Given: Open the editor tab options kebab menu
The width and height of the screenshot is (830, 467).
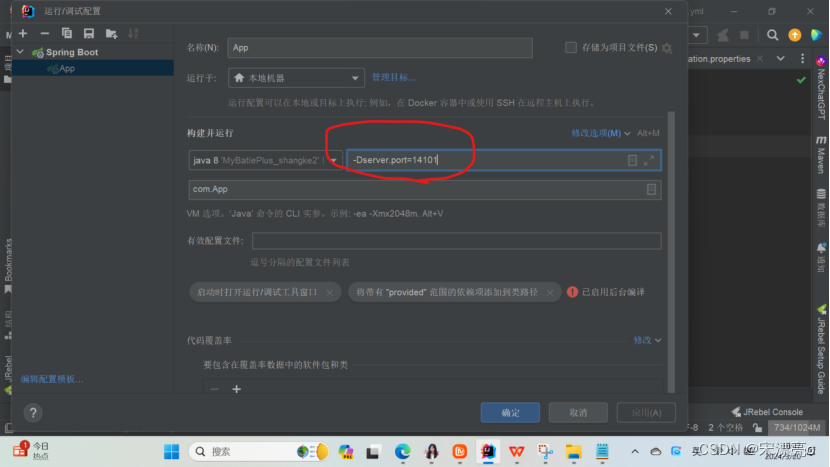Looking at the screenshot, I should coord(802,58).
